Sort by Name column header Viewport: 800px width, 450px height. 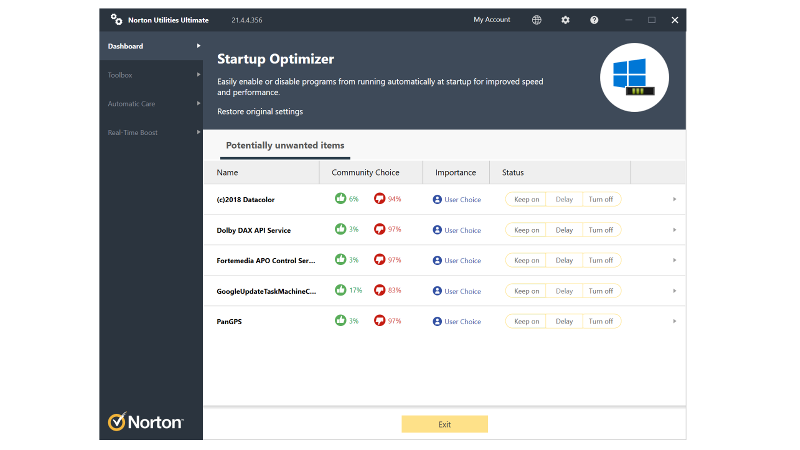tap(262, 172)
